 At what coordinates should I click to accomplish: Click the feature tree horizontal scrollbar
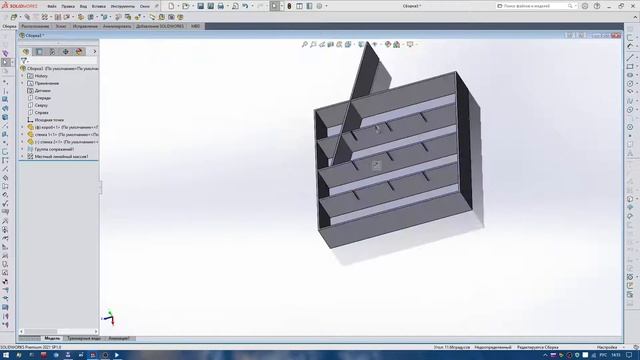(58, 331)
